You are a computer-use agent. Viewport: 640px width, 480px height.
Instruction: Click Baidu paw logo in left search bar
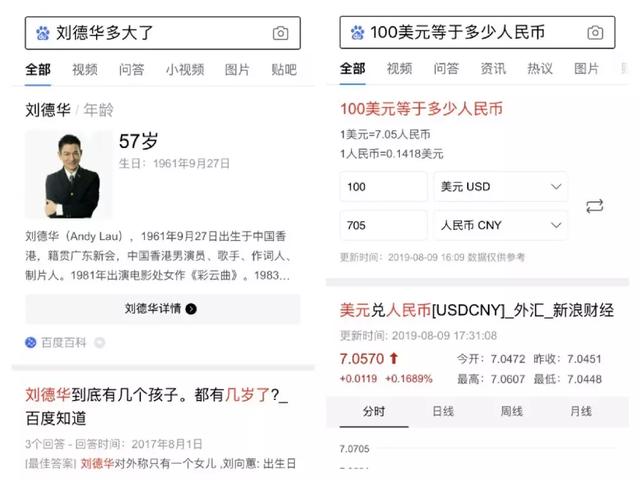(42, 33)
